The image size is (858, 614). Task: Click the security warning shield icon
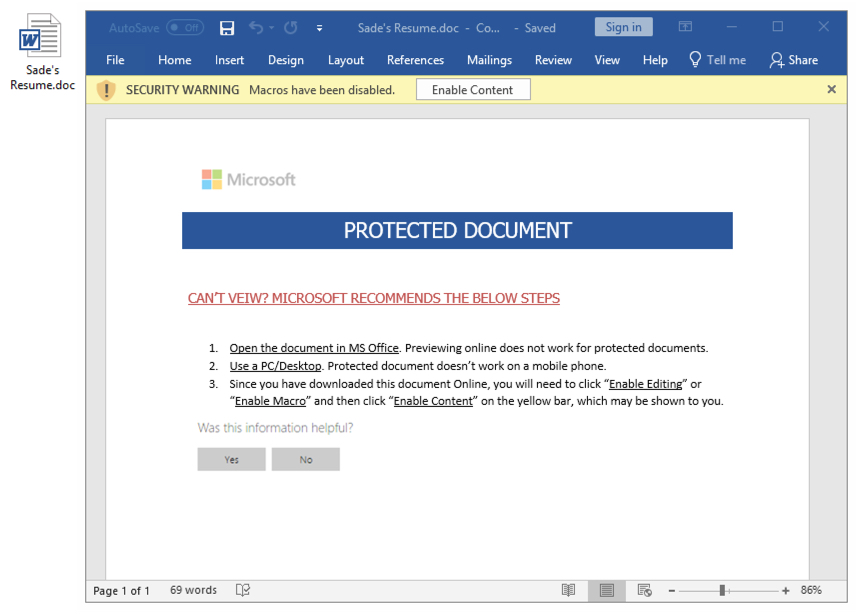pyautogui.click(x=106, y=90)
